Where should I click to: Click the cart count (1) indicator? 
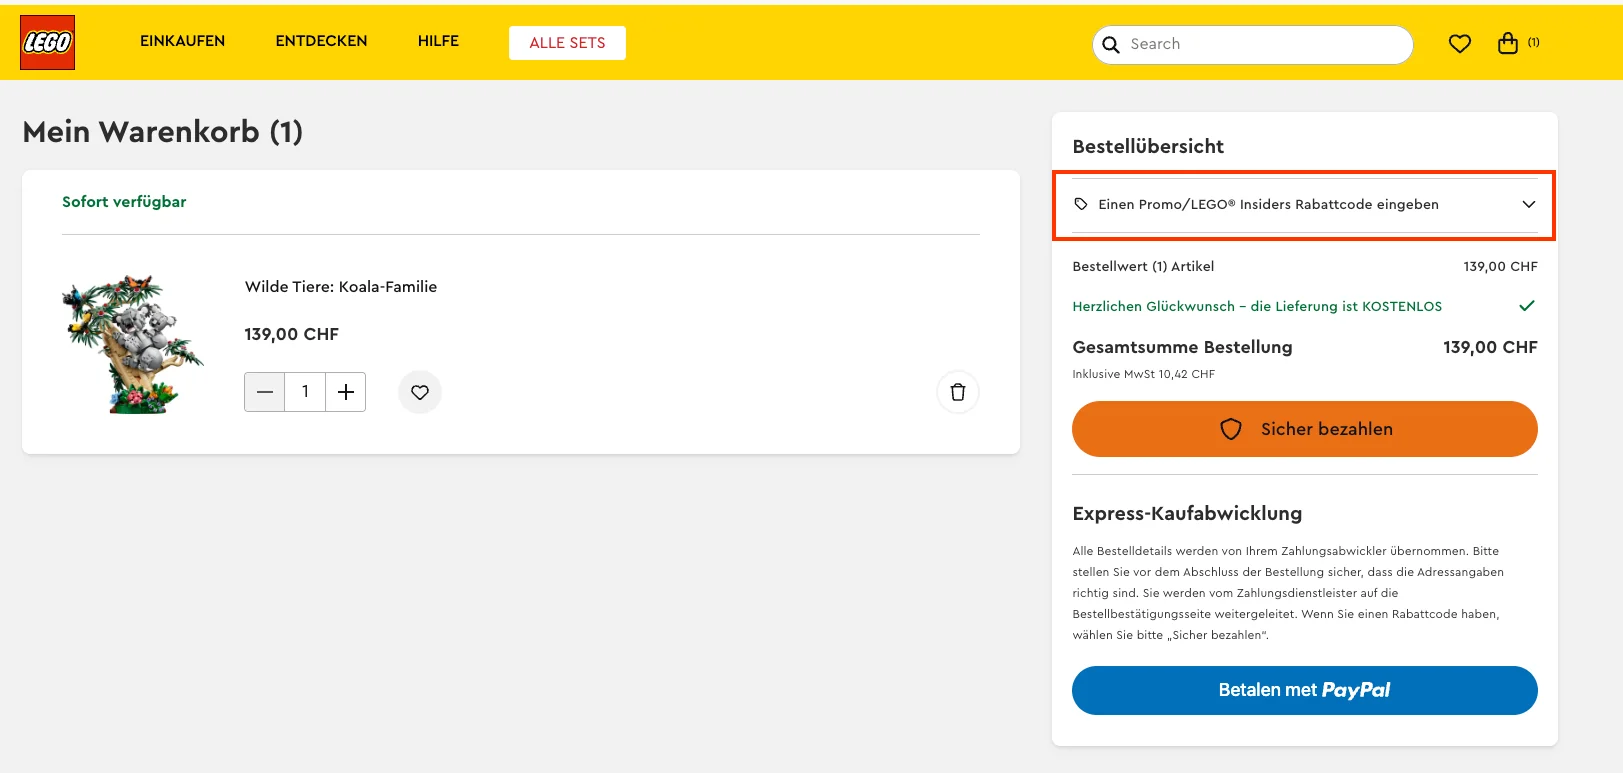pos(1533,42)
